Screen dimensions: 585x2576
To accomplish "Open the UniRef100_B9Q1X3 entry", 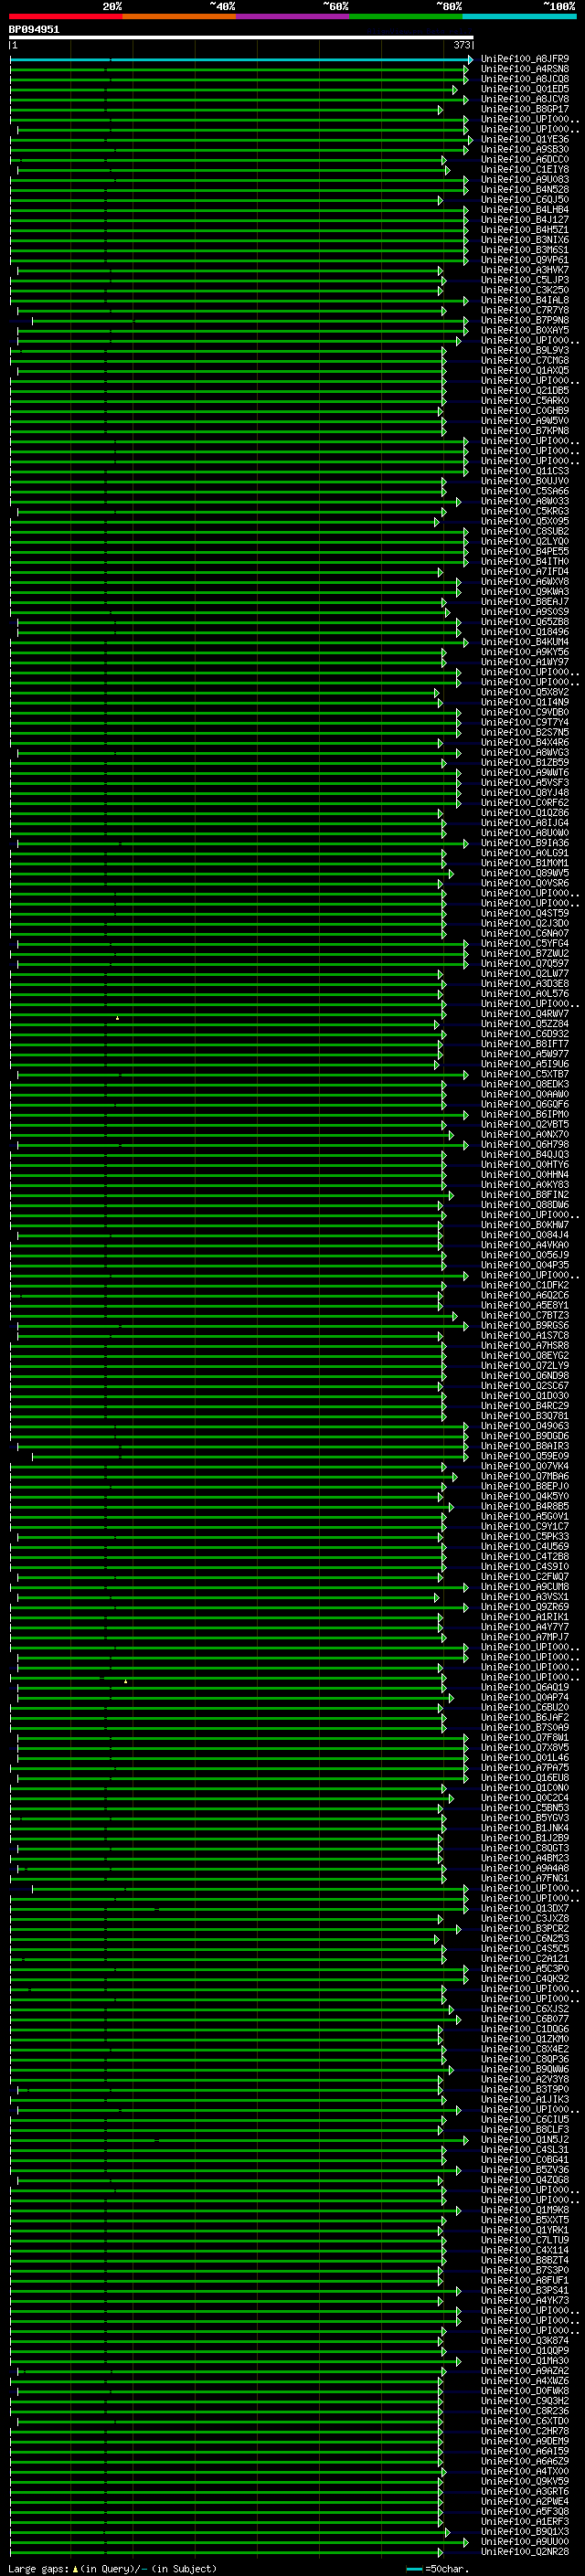I will 524,2531.
